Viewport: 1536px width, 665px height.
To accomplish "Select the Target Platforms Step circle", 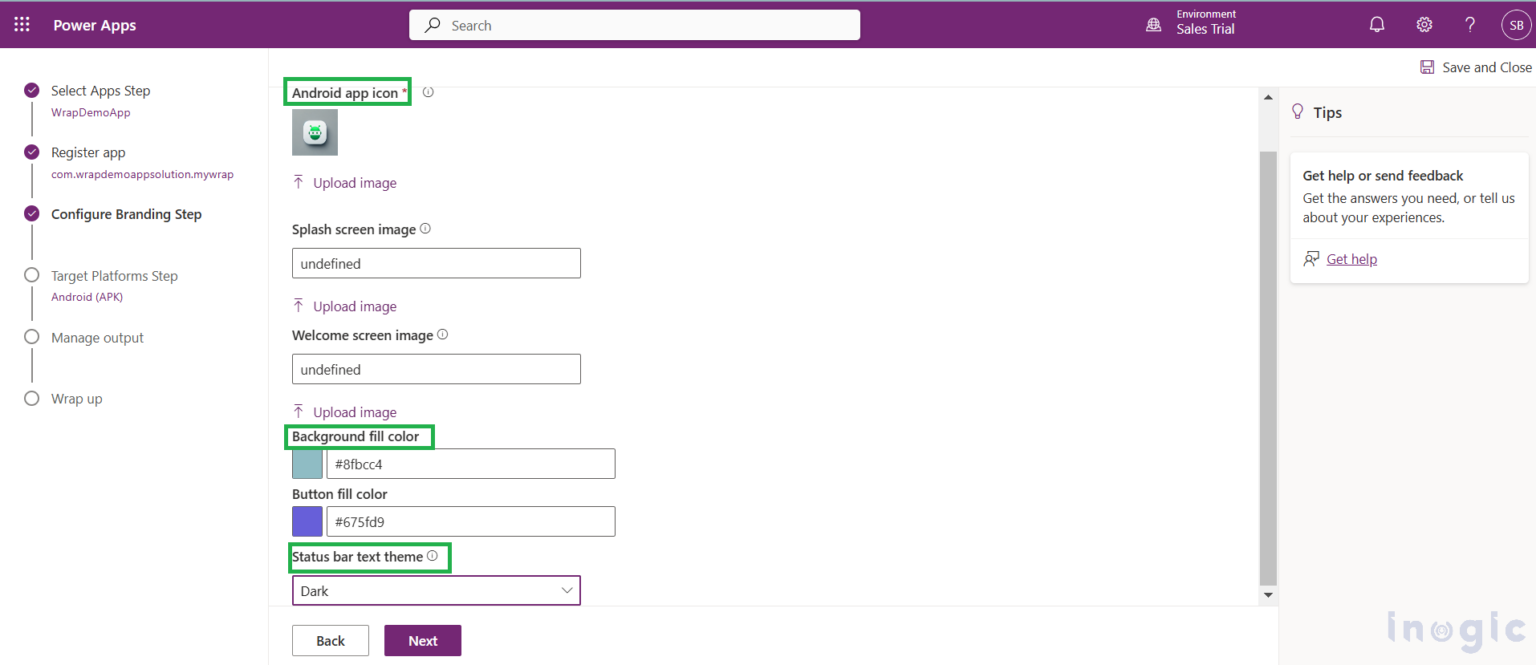I will point(31,275).
